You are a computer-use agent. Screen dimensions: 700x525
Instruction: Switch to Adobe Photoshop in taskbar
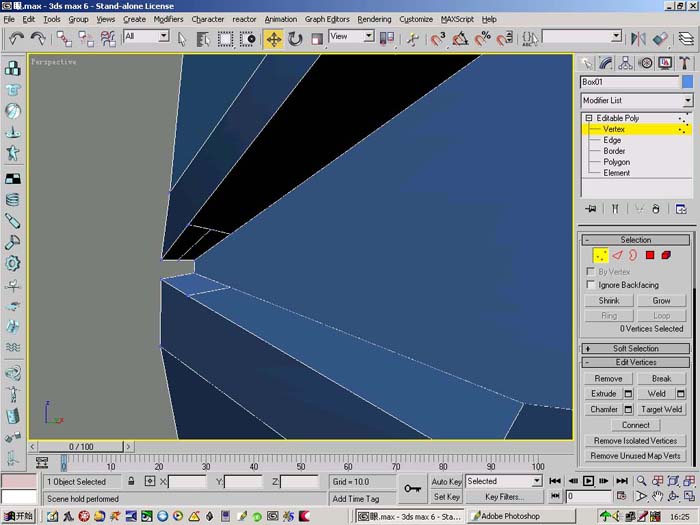pyautogui.click(x=521, y=516)
